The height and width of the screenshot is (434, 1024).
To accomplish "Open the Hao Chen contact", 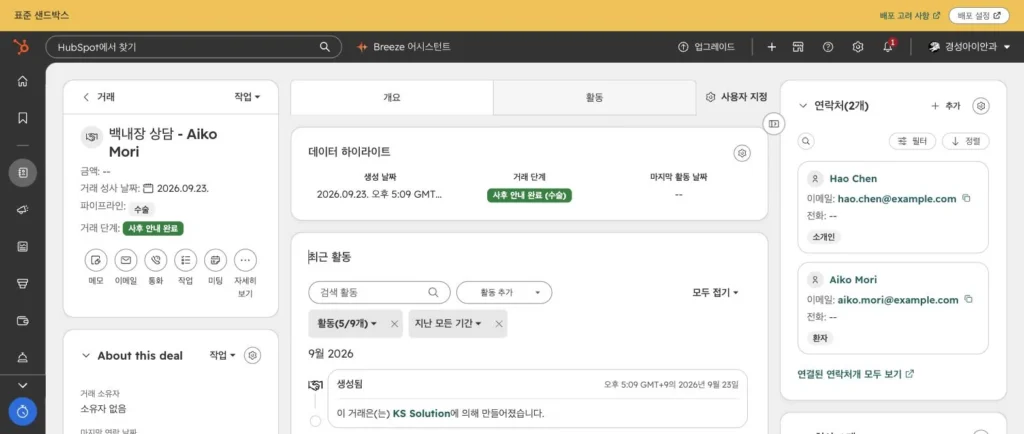I will click(853, 178).
